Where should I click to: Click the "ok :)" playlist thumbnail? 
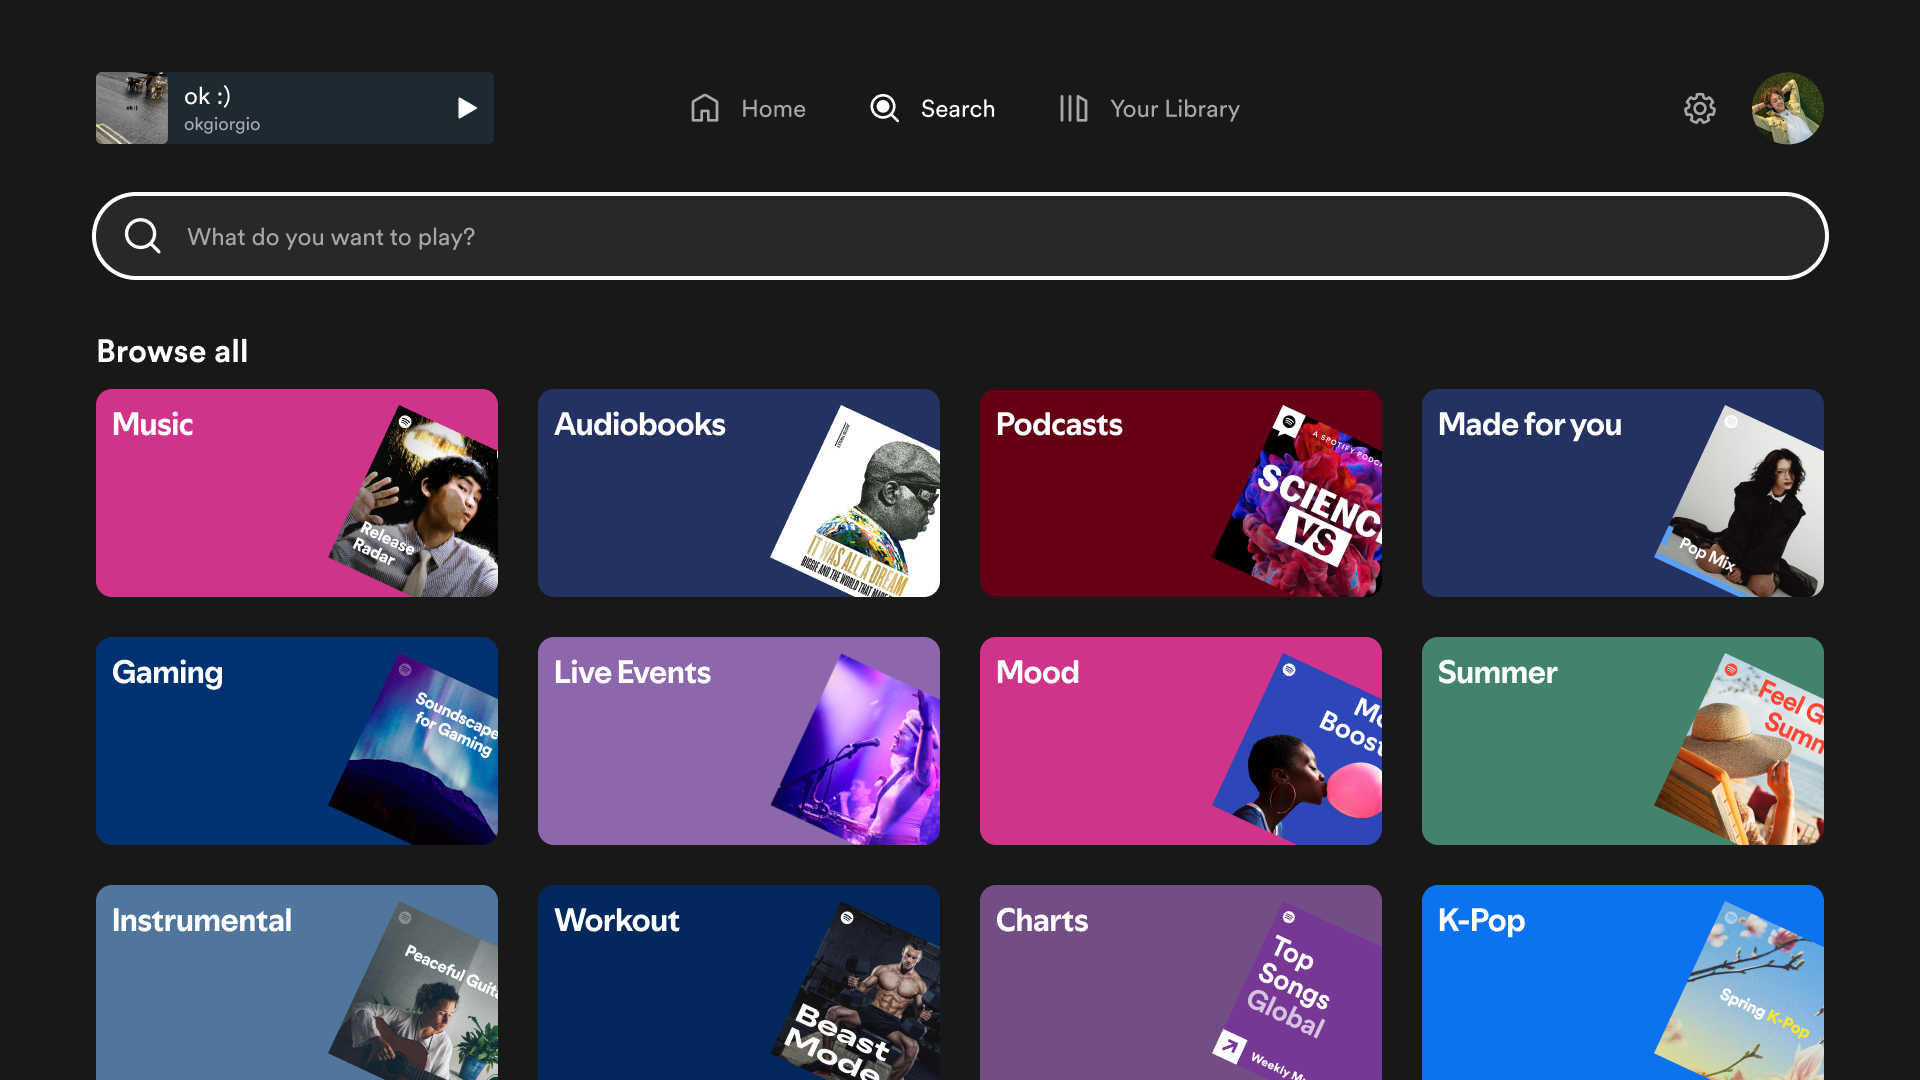pyautogui.click(x=131, y=107)
